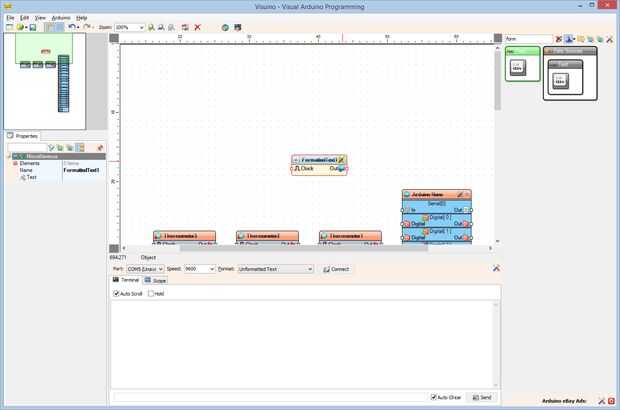Select the Thermometer2 component on canvas
This screenshot has width=620, height=410.
coord(267,236)
